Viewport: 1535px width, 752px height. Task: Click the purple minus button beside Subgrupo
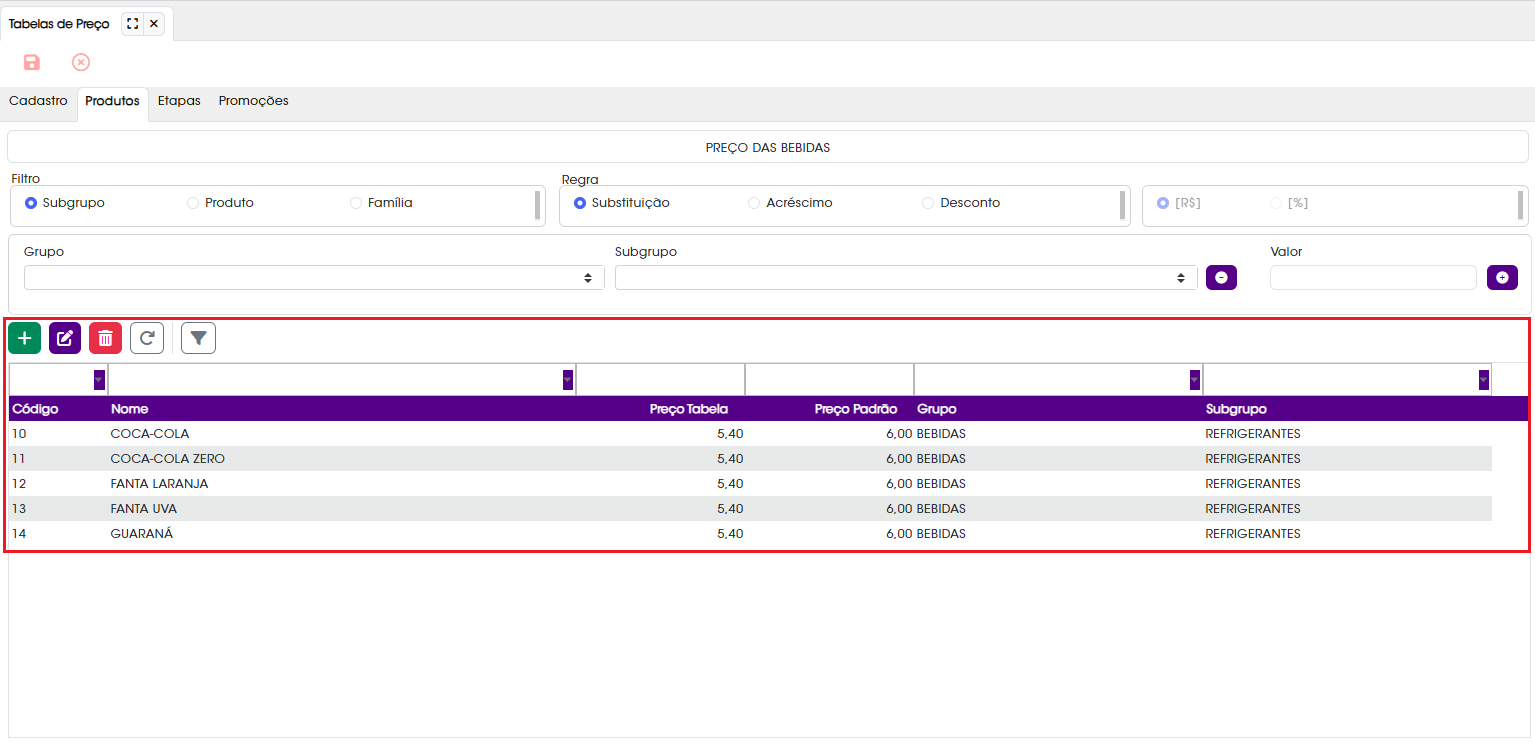pos(1221,278)
